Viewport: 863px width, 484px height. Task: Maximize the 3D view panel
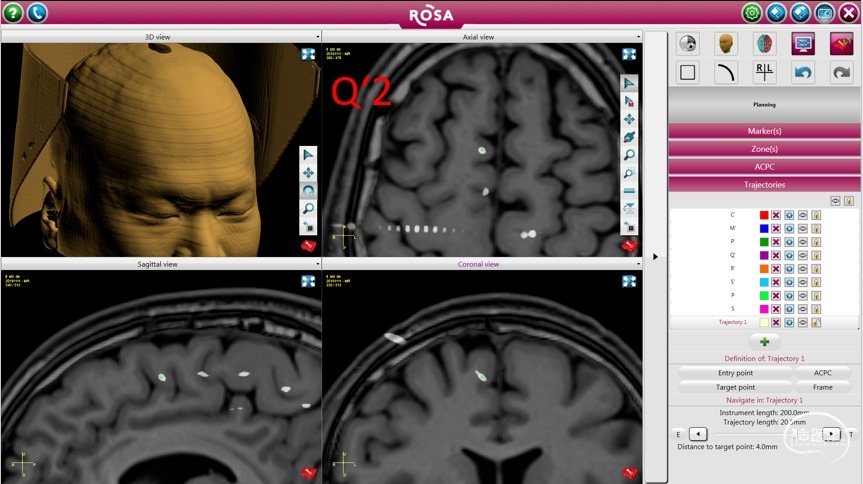pyautogui.click(x=308, y=53)
